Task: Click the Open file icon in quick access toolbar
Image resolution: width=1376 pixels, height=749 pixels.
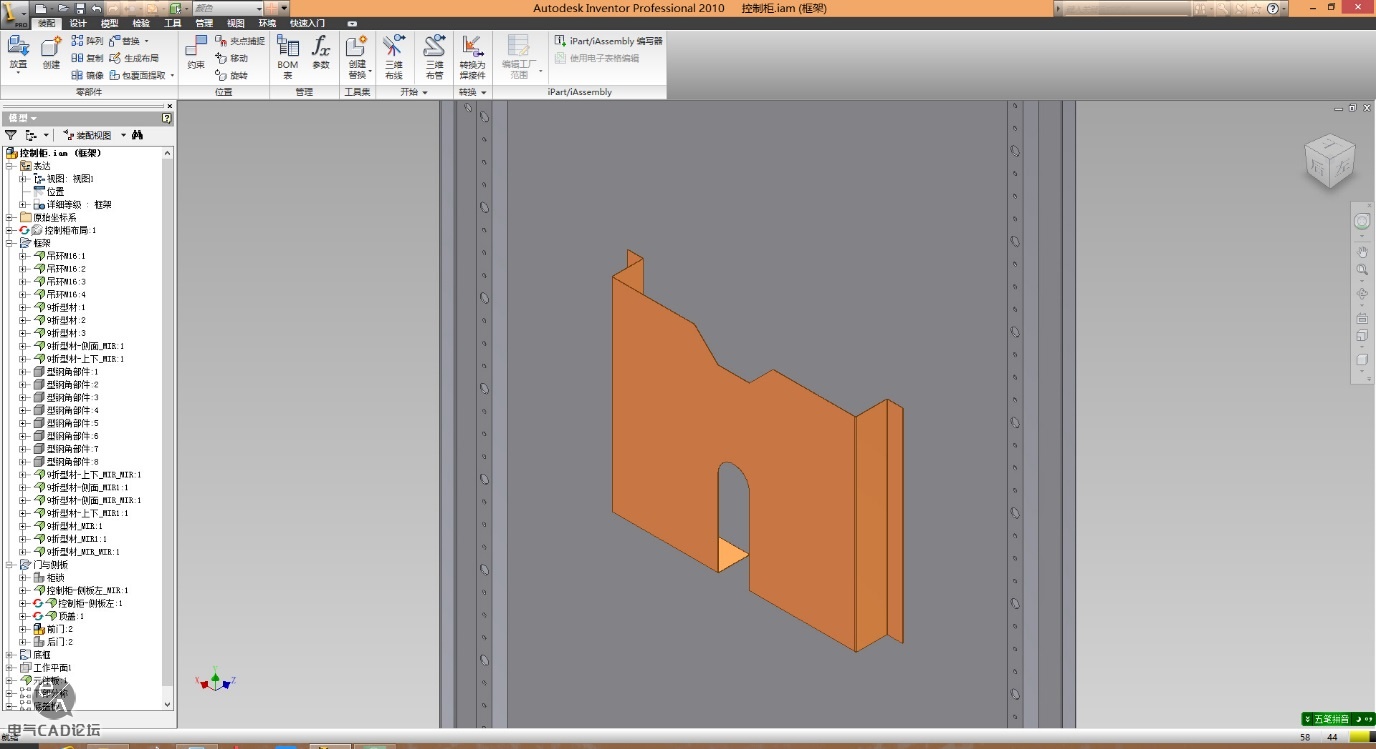Action: pos(62,8)
